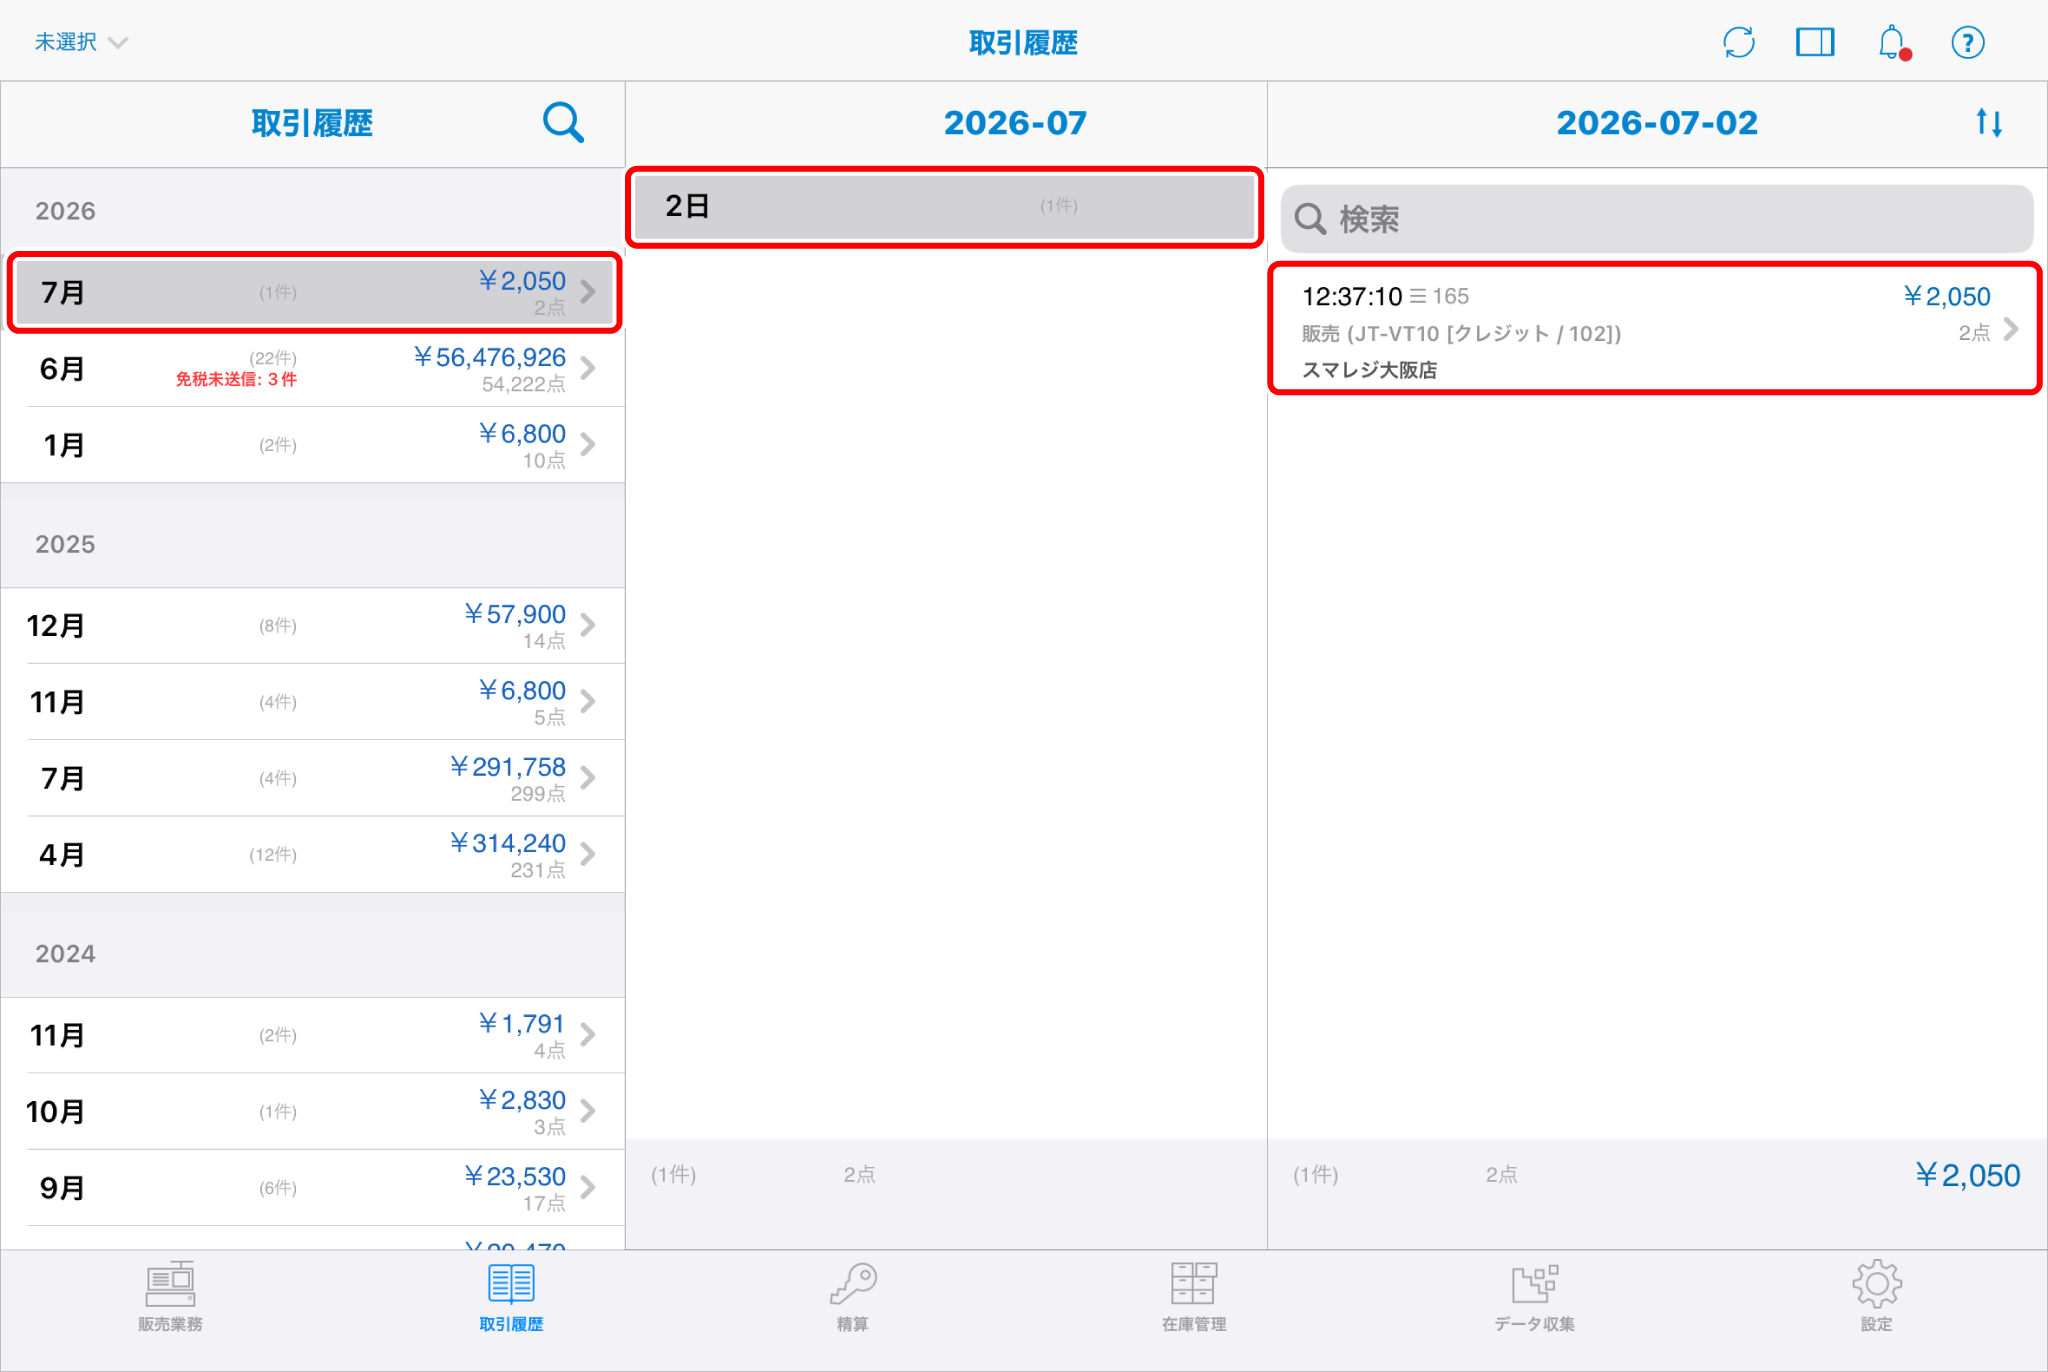This screenshot has height=1372, width=2048.
Task: Switch to 設定 tab
Action: (x=1876, y=1297)
